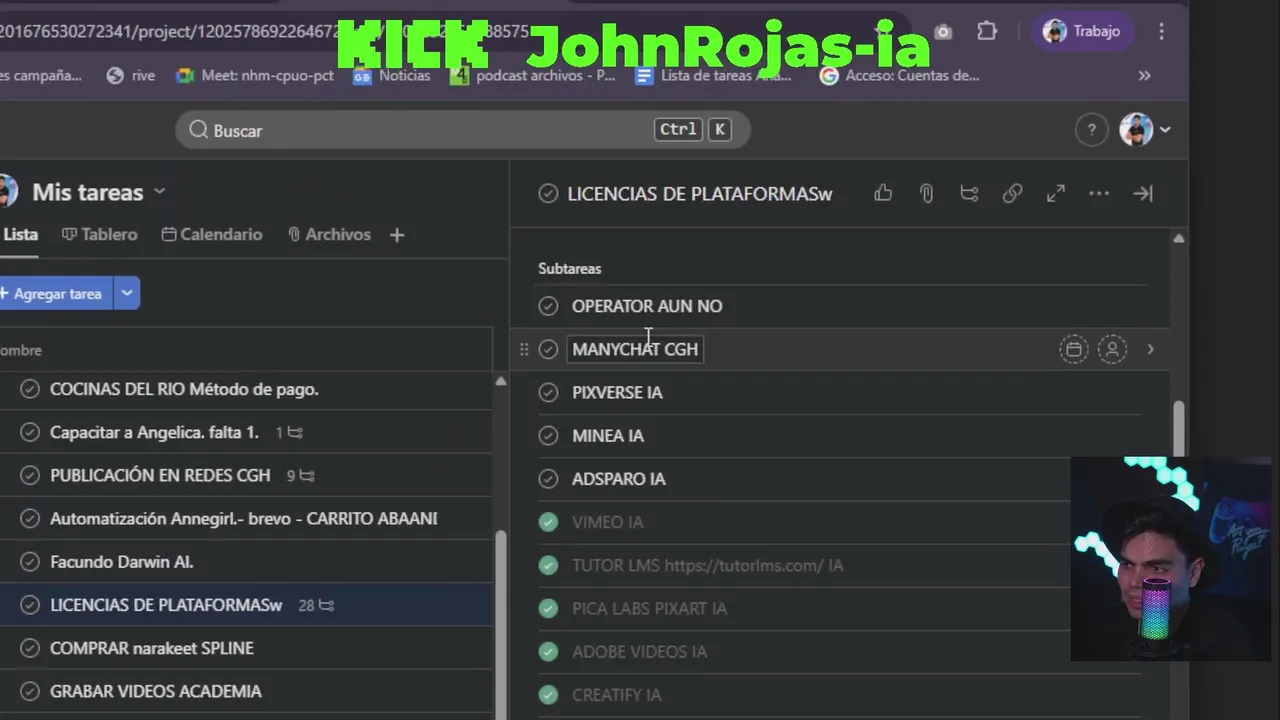Open the rive bookmark
This screenshot has height=720, width=1280.
[130, 75]
